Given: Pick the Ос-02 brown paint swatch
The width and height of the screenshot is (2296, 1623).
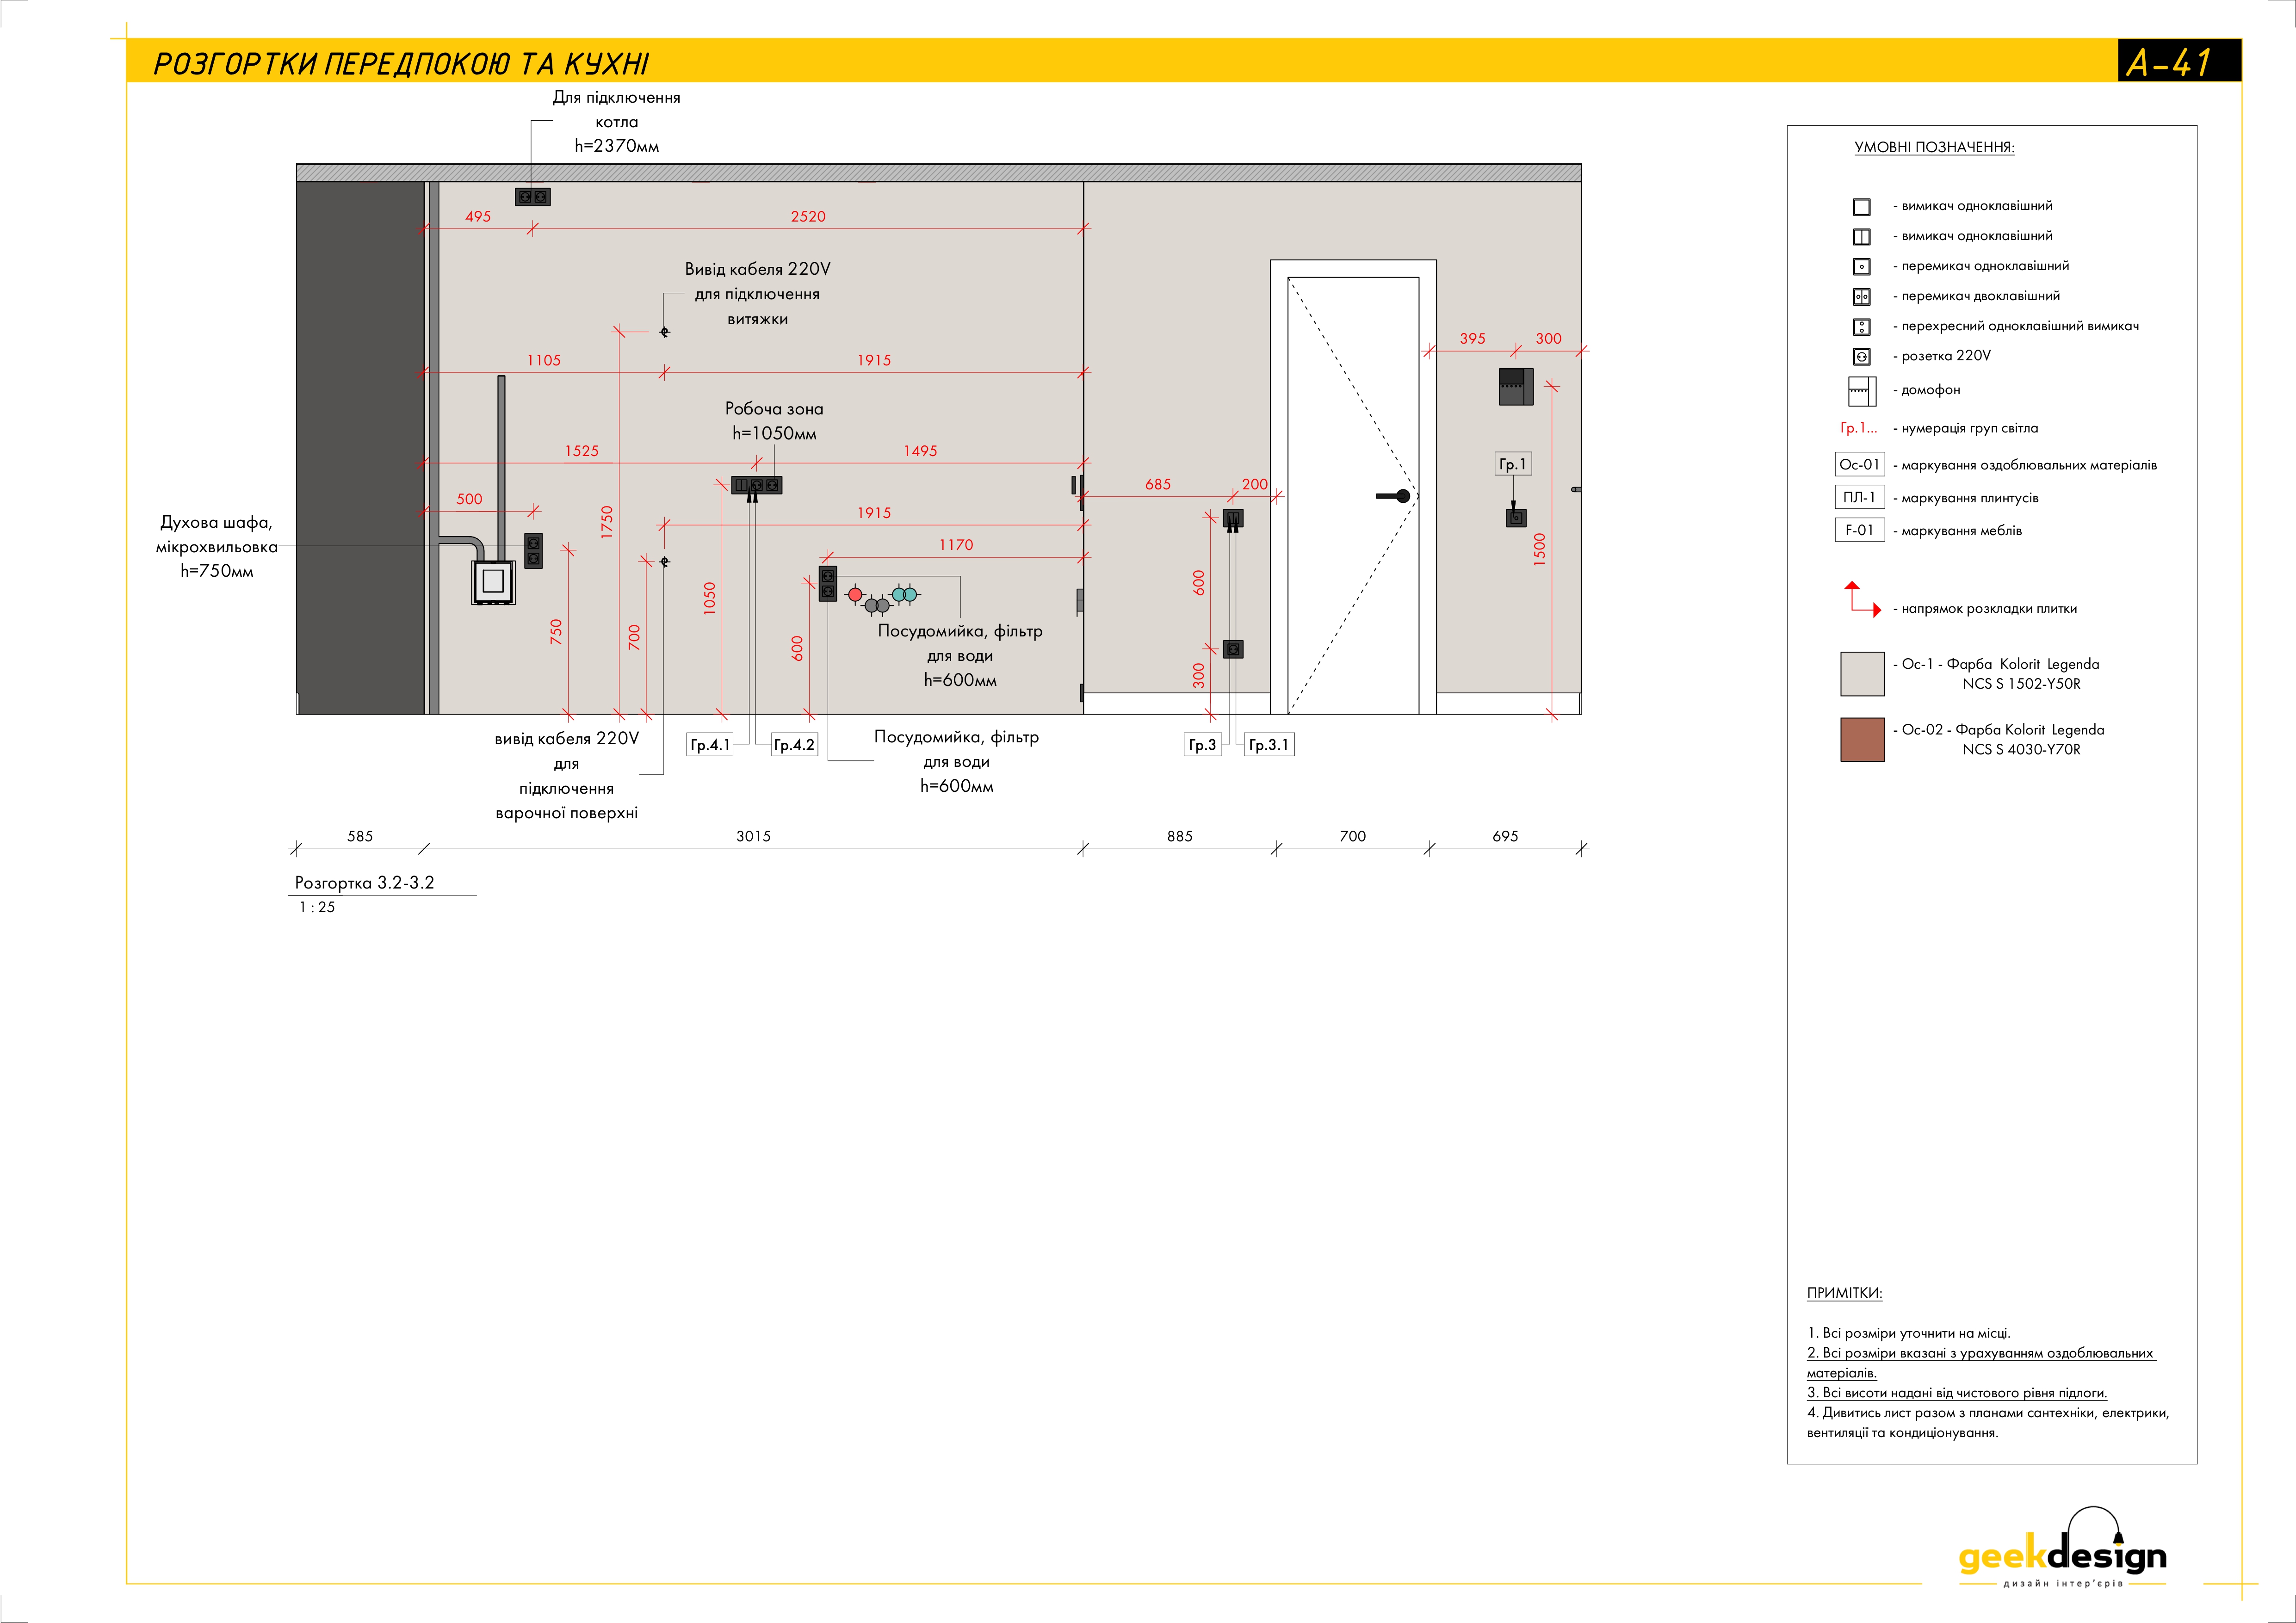Looking at the screenshot, I should pyautogui.click(x=1862, y=740).
